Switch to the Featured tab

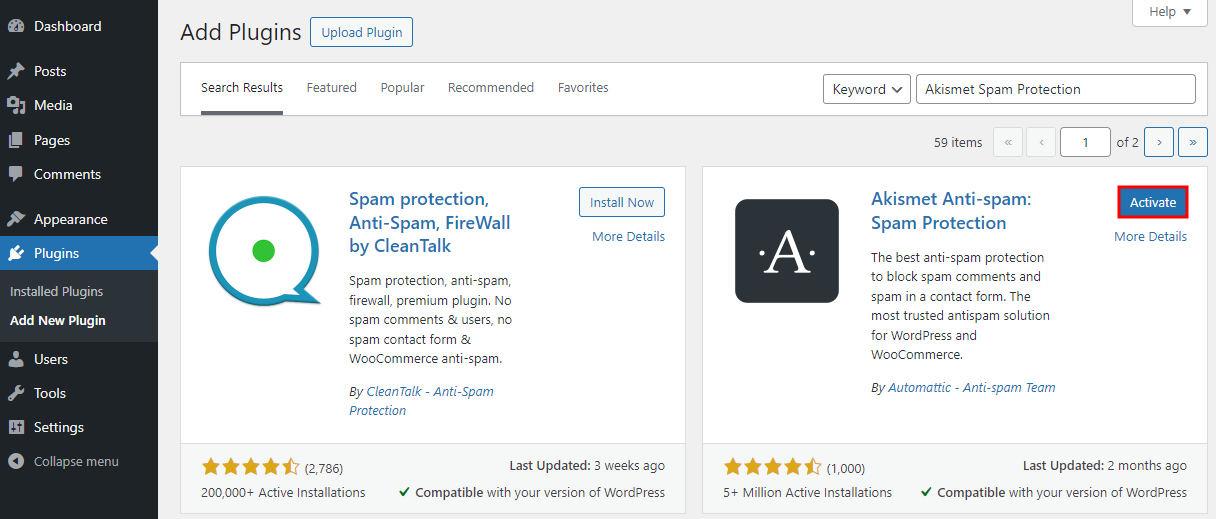pos(331,88)
